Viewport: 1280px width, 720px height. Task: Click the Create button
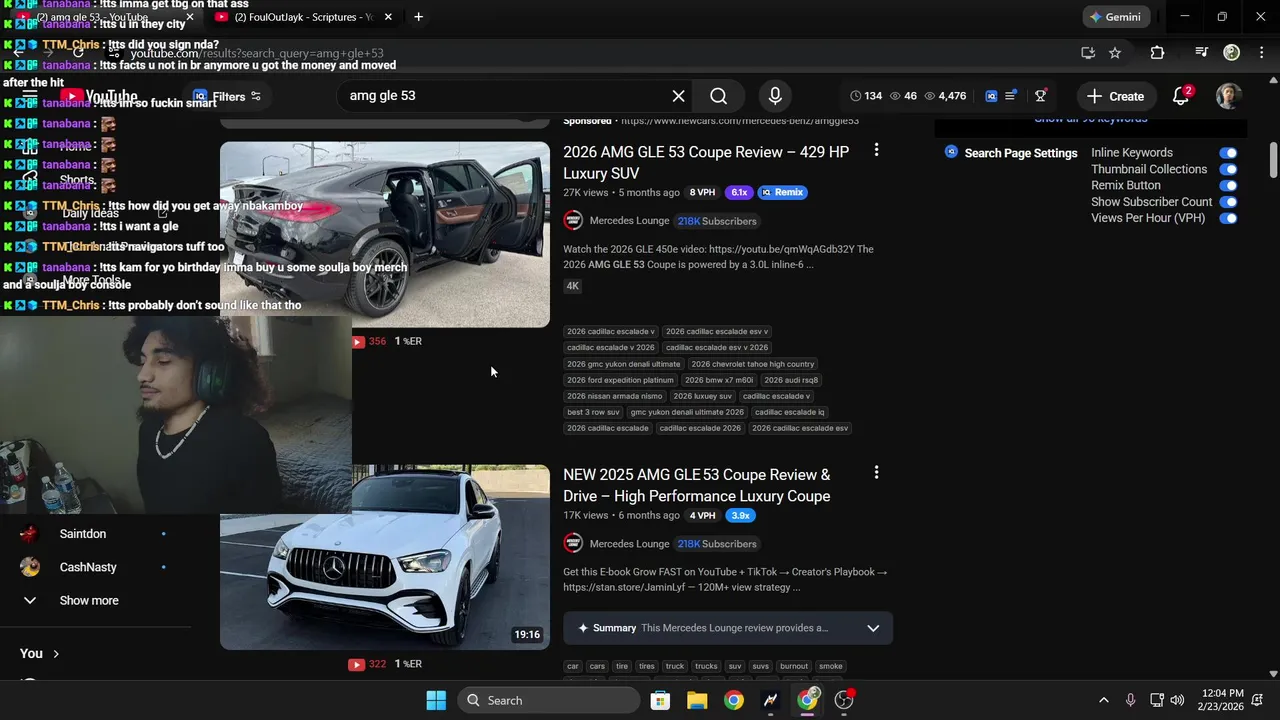1115,96
